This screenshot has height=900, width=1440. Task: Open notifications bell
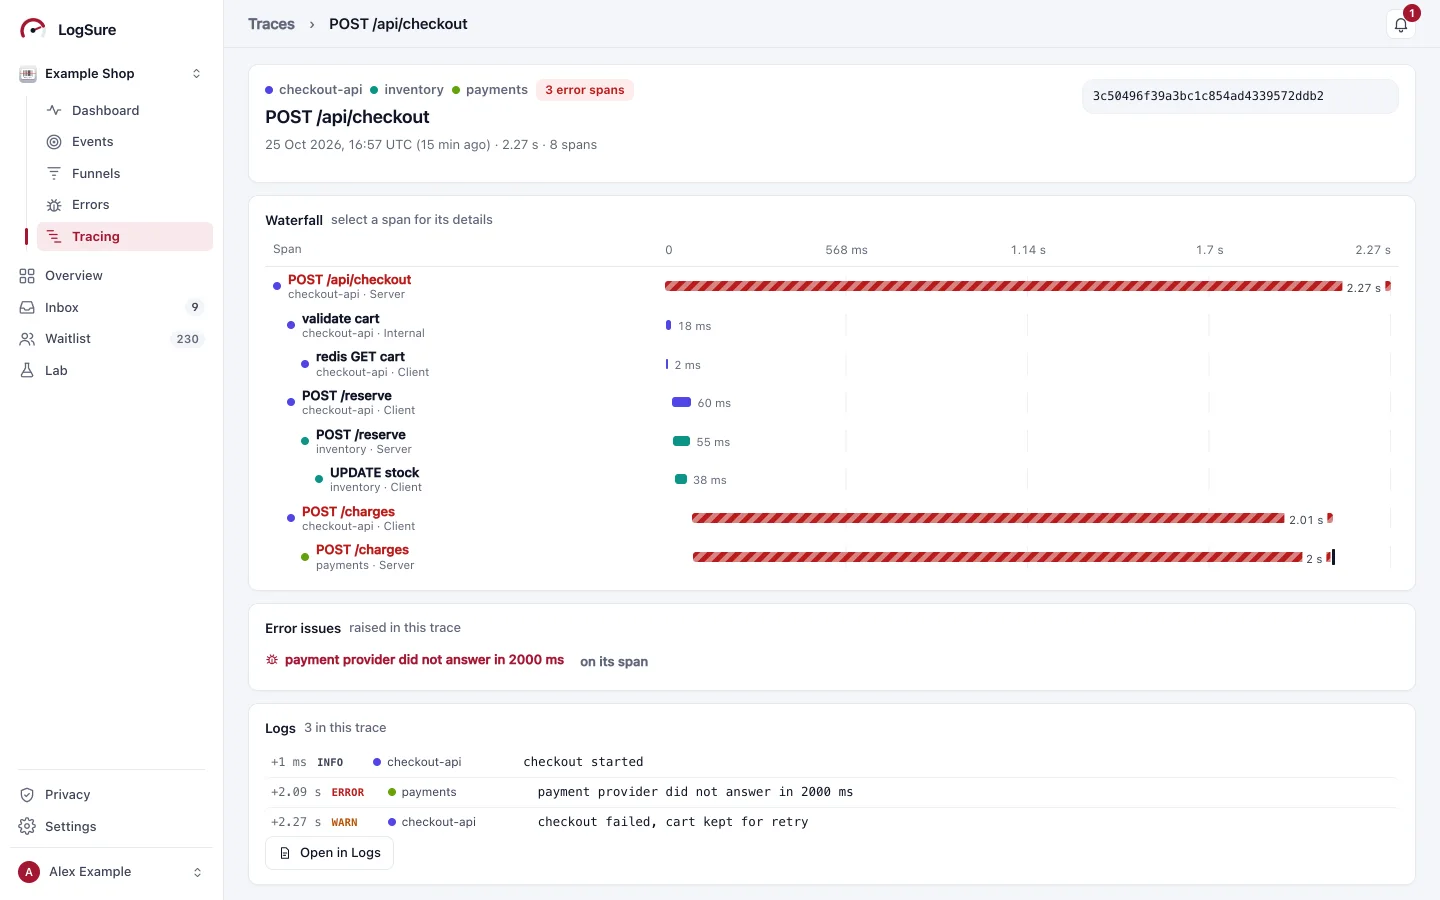click(x=1401, y=25)
